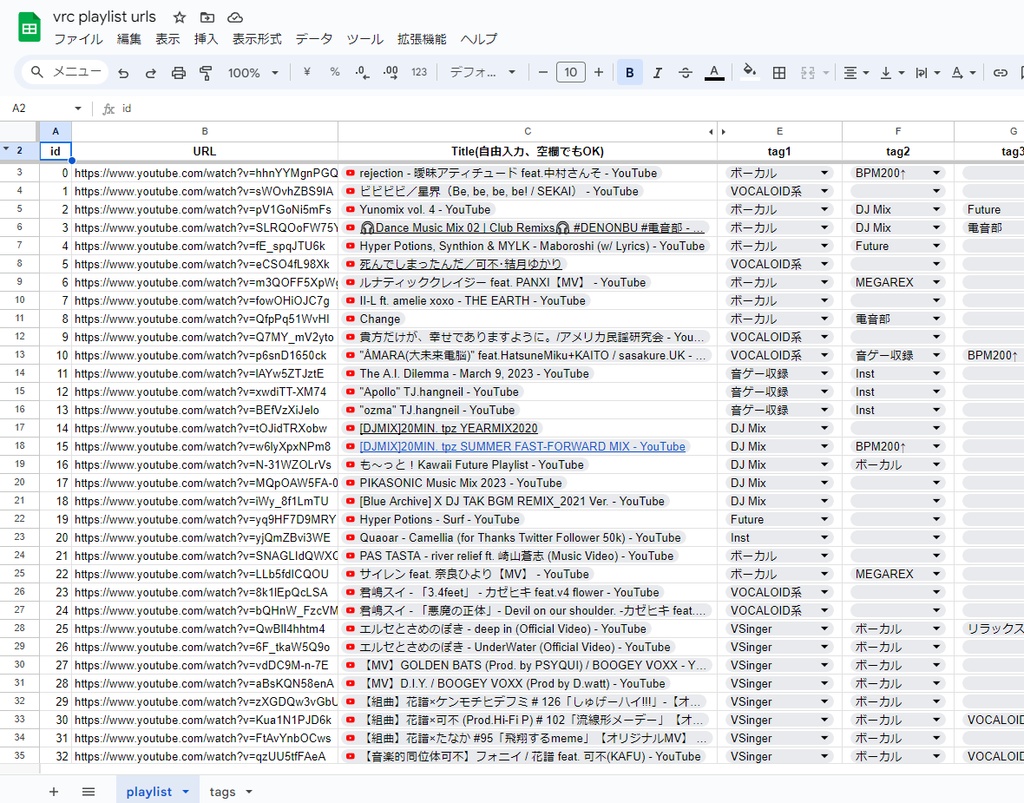
Task: Collapse the row 2 group triangle
Action: pyautogui.click(x=6, y=150)
